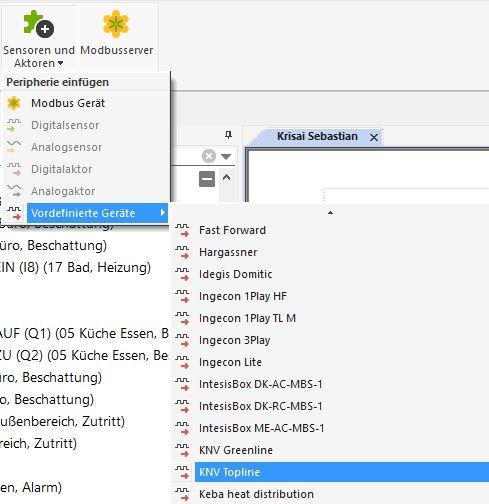Click the icon beside Idegis Domitic

point(182,274)
